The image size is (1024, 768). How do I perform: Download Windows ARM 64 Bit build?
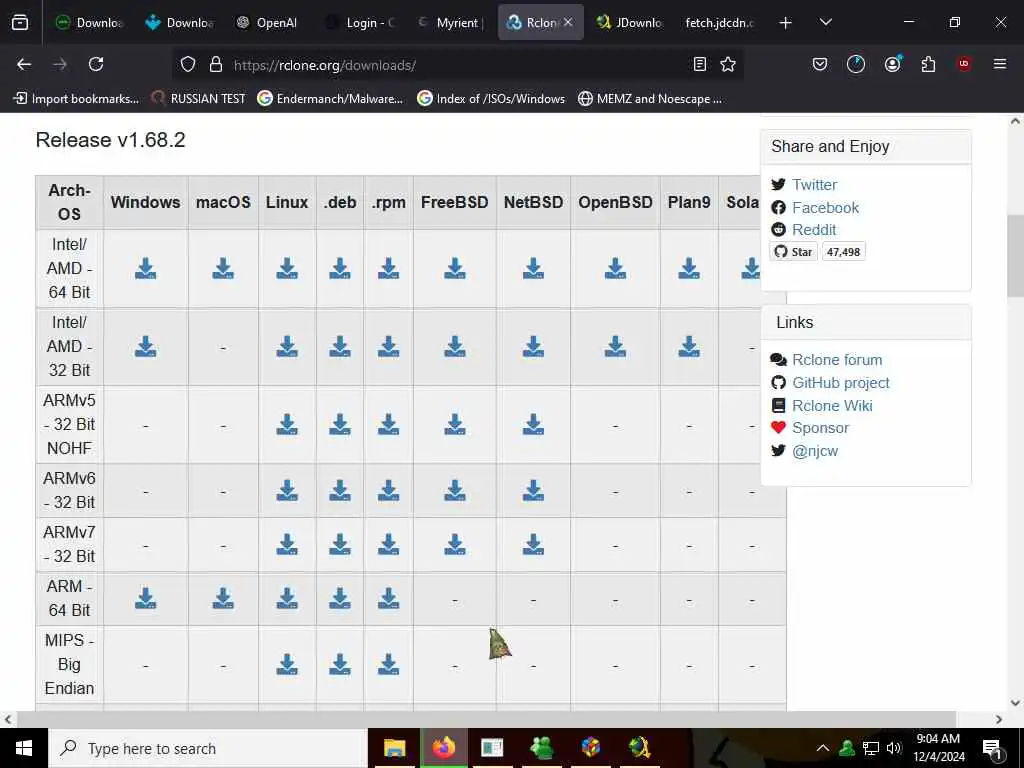coord(145,598)
